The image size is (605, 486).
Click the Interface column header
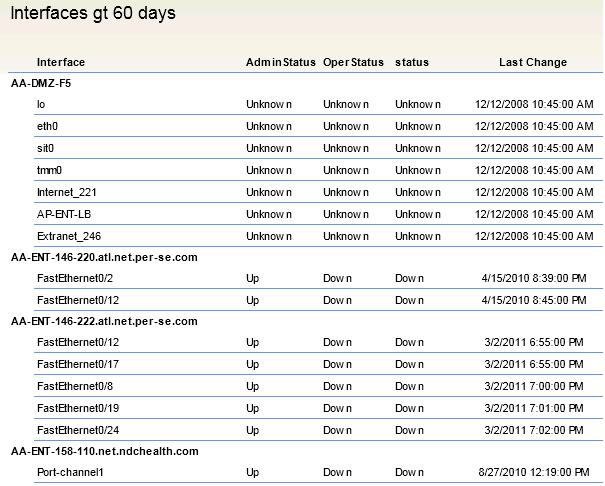[61, 62]
